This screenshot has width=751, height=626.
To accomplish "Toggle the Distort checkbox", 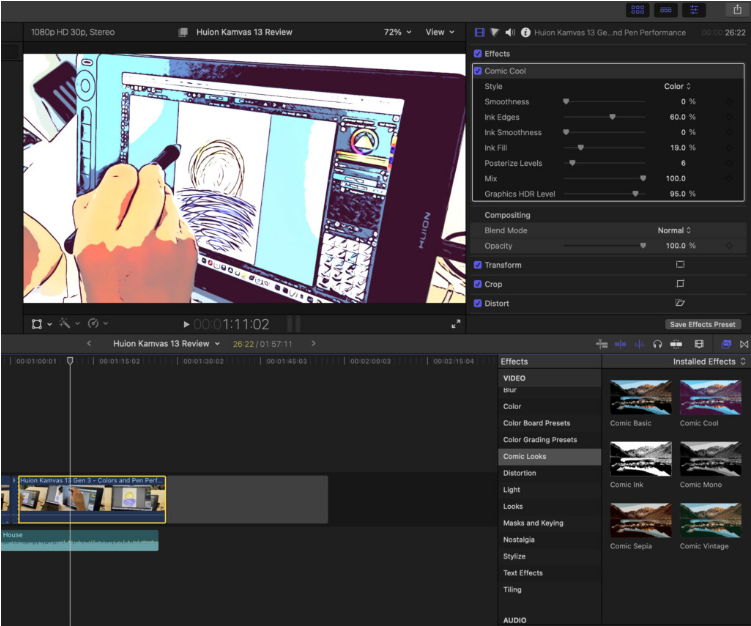I will pos(478,303).
